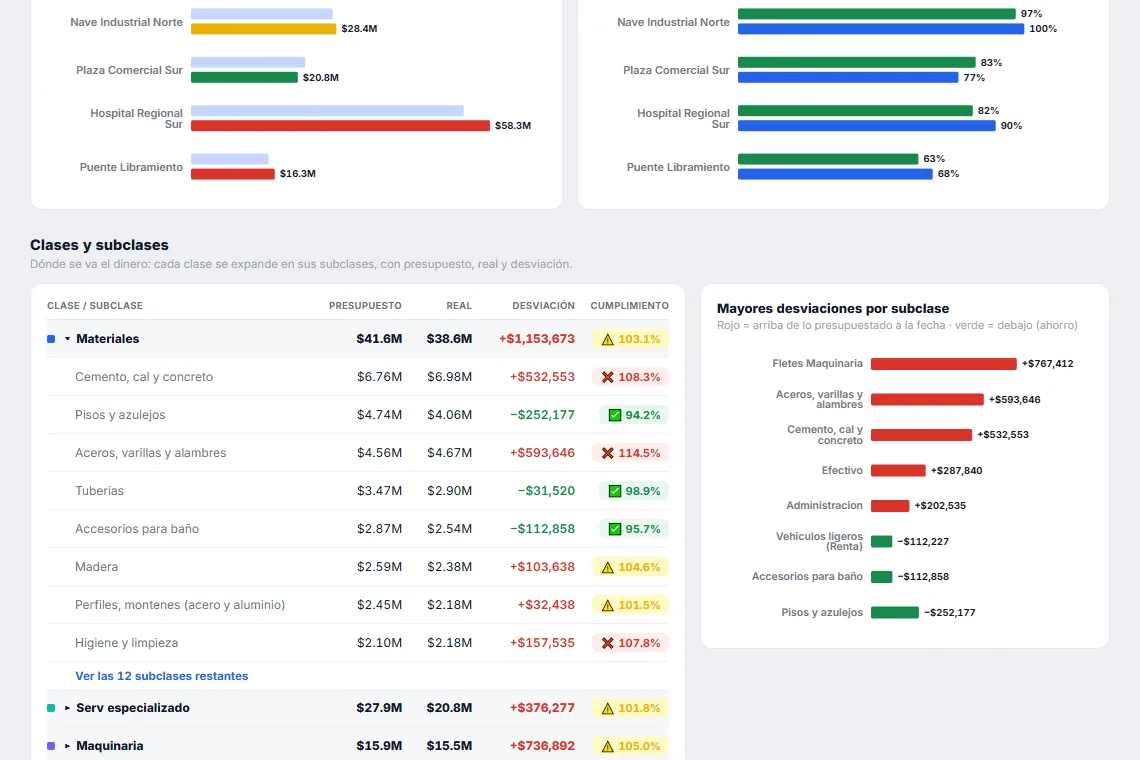This screenshot has width=1140, height=760.
Task: Click the red X icon beside 114.5%
Action: (607, 452)
